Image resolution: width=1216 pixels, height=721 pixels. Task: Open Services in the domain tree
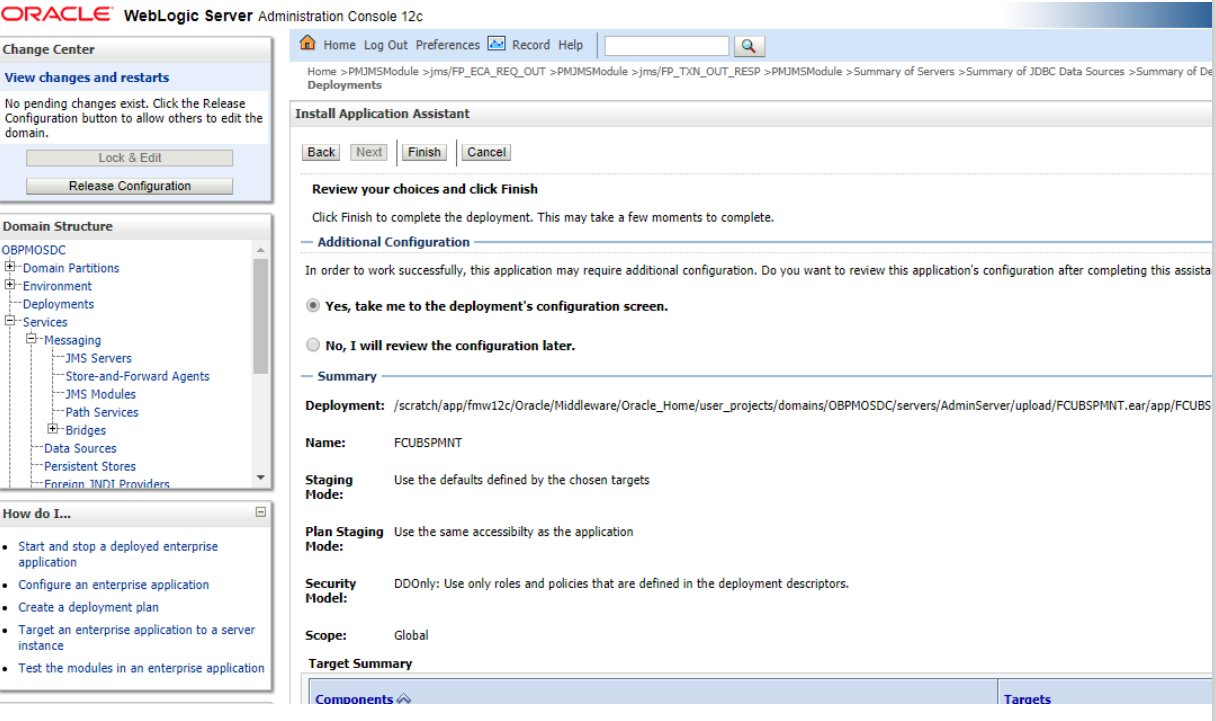coord(45,322)
